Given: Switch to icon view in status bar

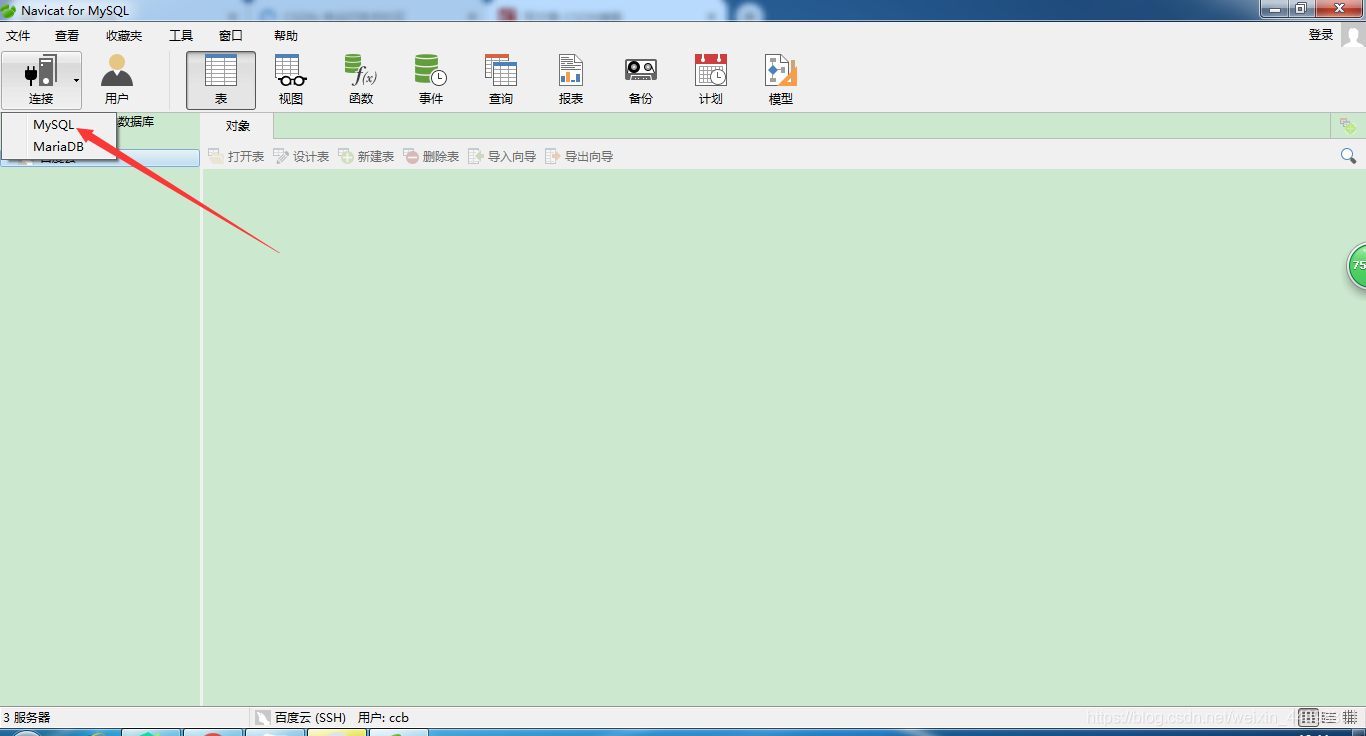Looking at the screenshot, I should pos(1309,717).
